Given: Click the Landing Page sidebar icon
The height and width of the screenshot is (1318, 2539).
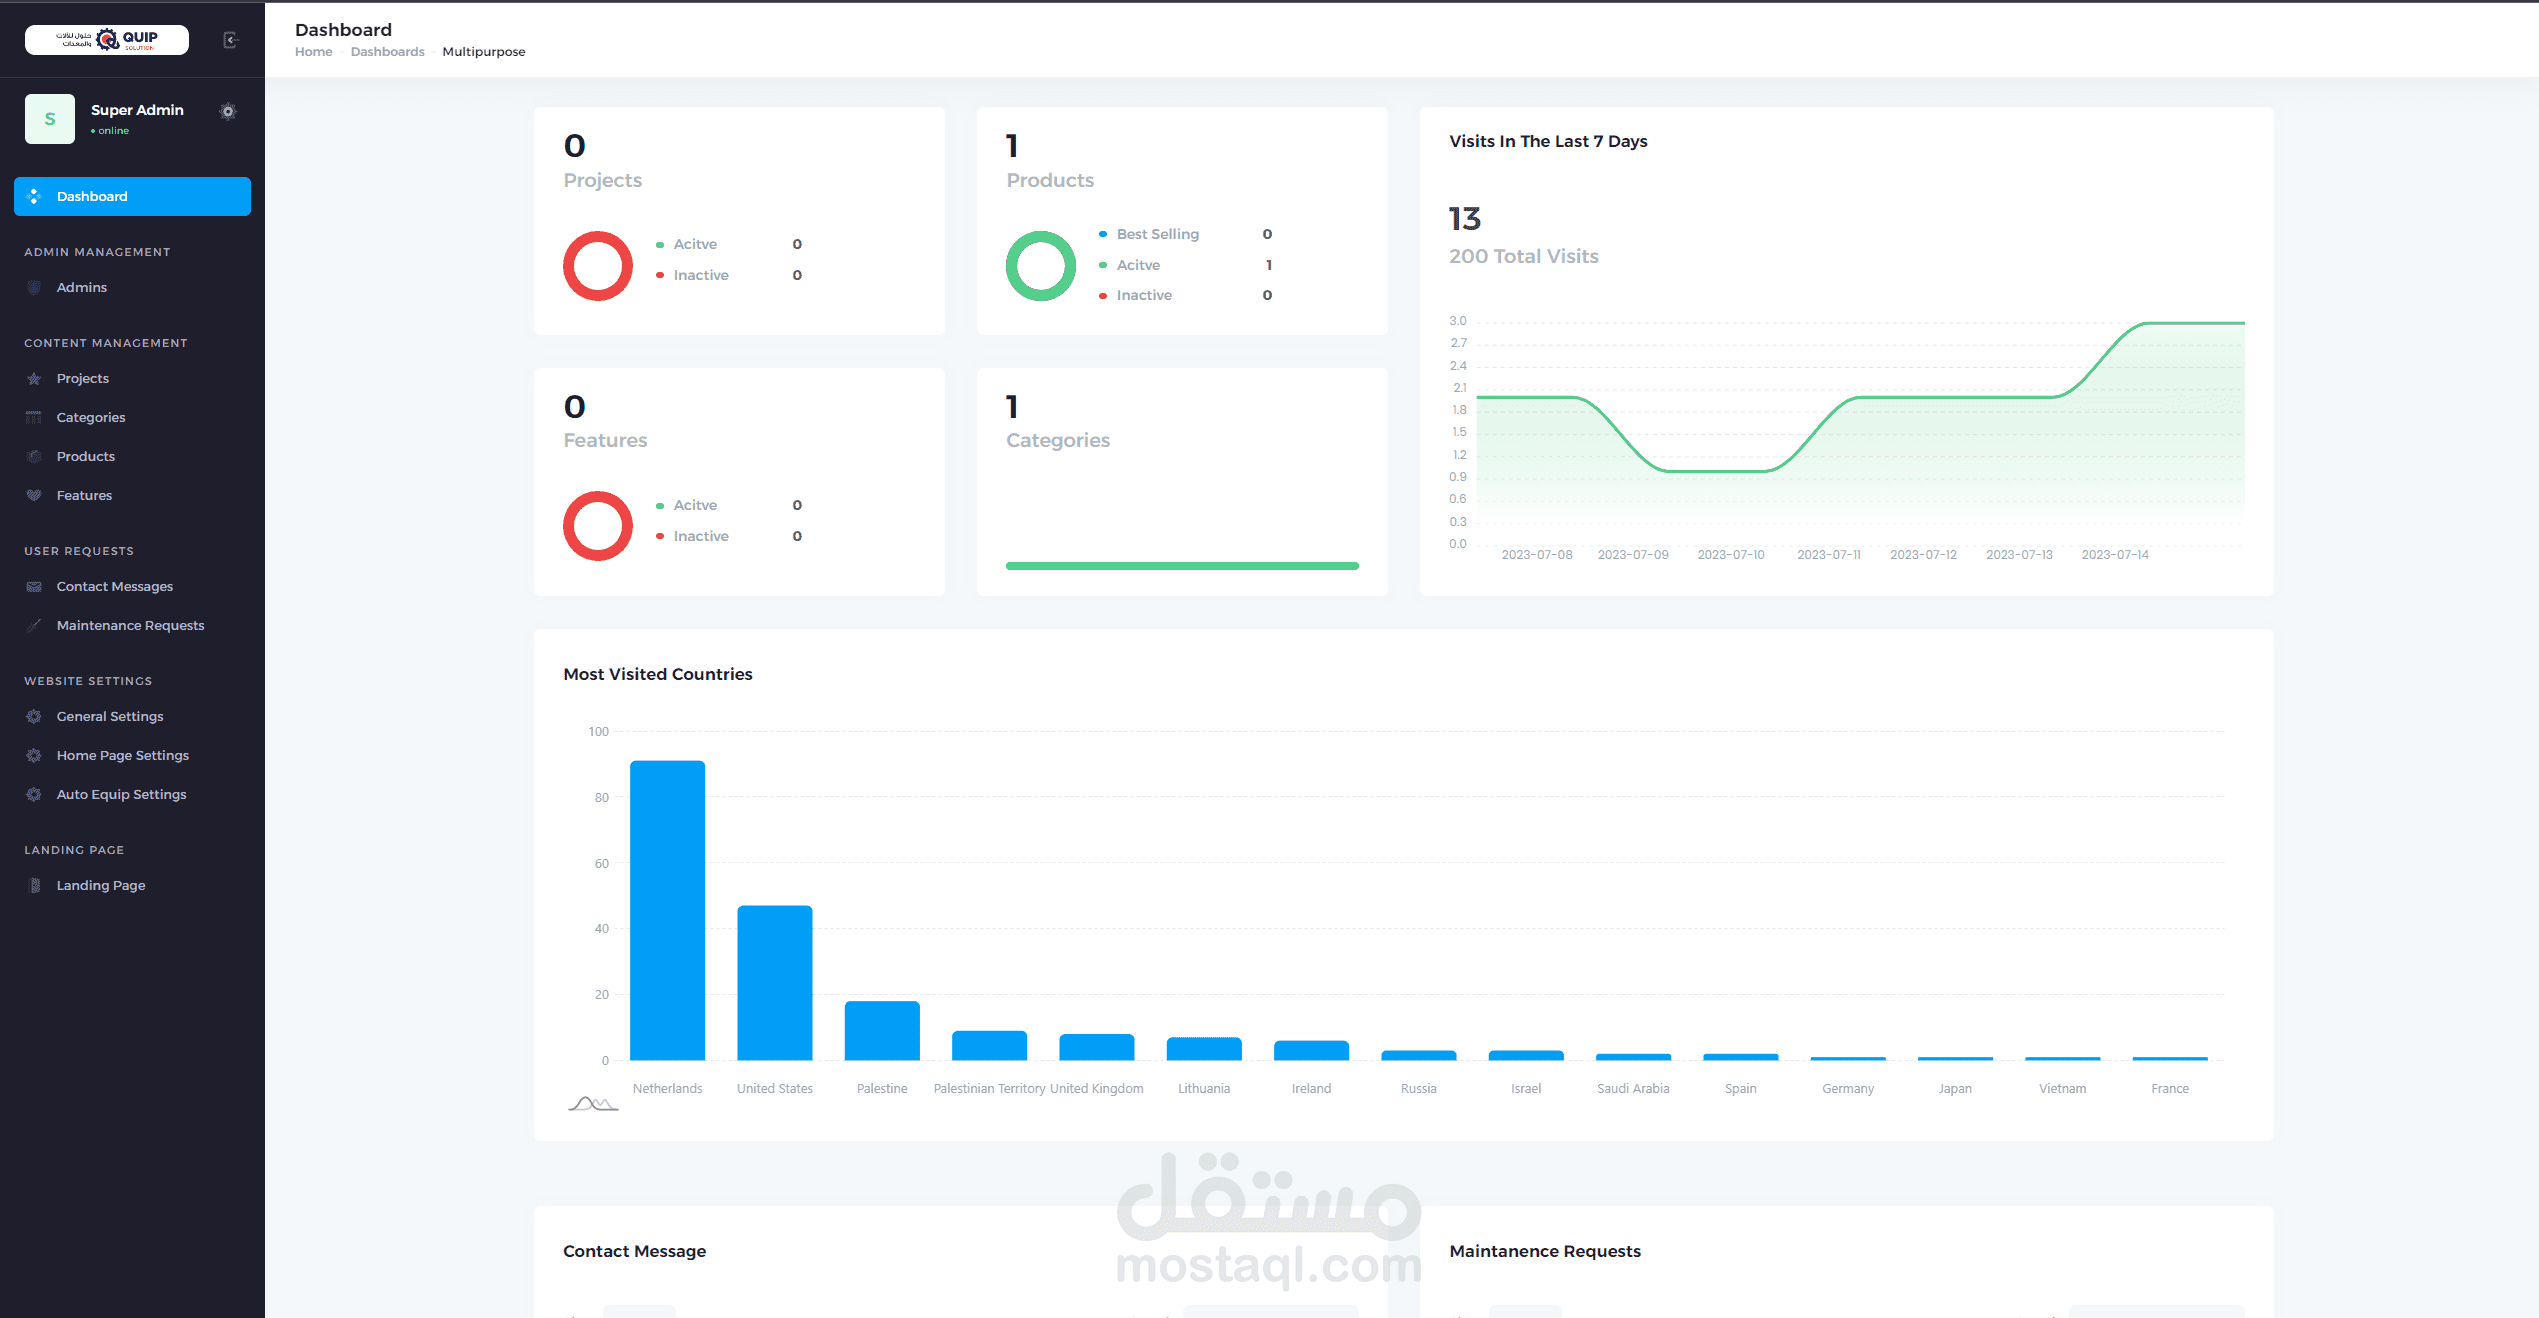Looking at the screenshot, I should point(35,886).
